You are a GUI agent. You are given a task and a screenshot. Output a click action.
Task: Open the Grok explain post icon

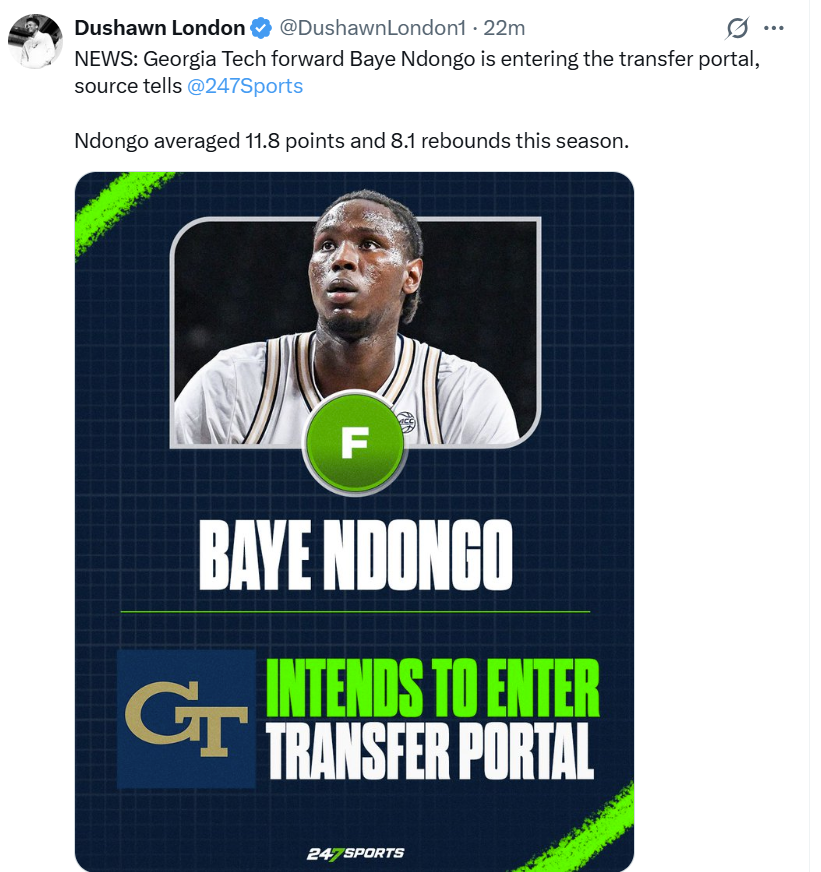(x=737, y=28)
